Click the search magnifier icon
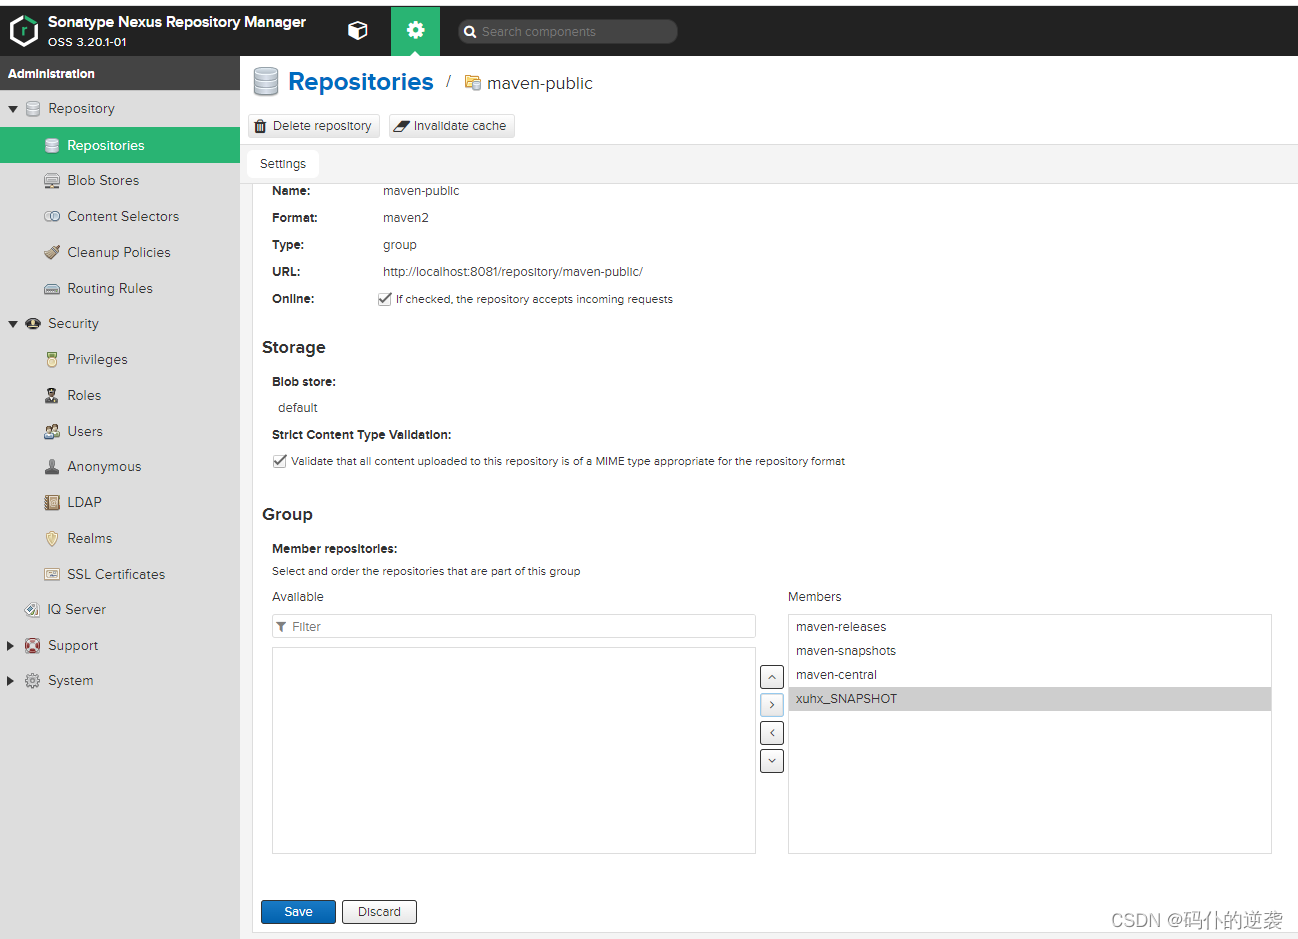This screenshot has height=939, width=1298. click(x=470, y=32)
